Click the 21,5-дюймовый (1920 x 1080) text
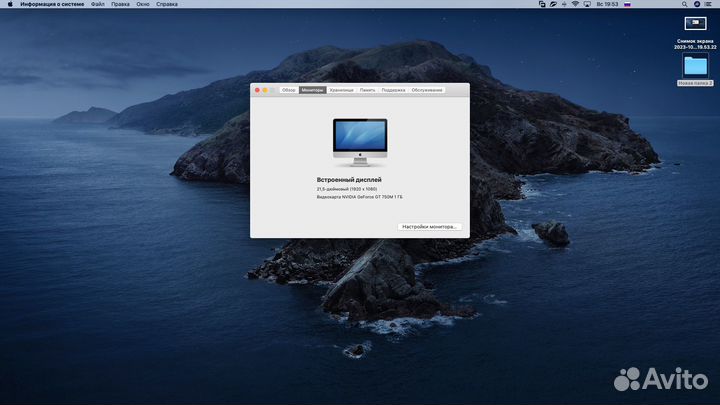This screenshot has width=720, height=405. pos(347,189)
